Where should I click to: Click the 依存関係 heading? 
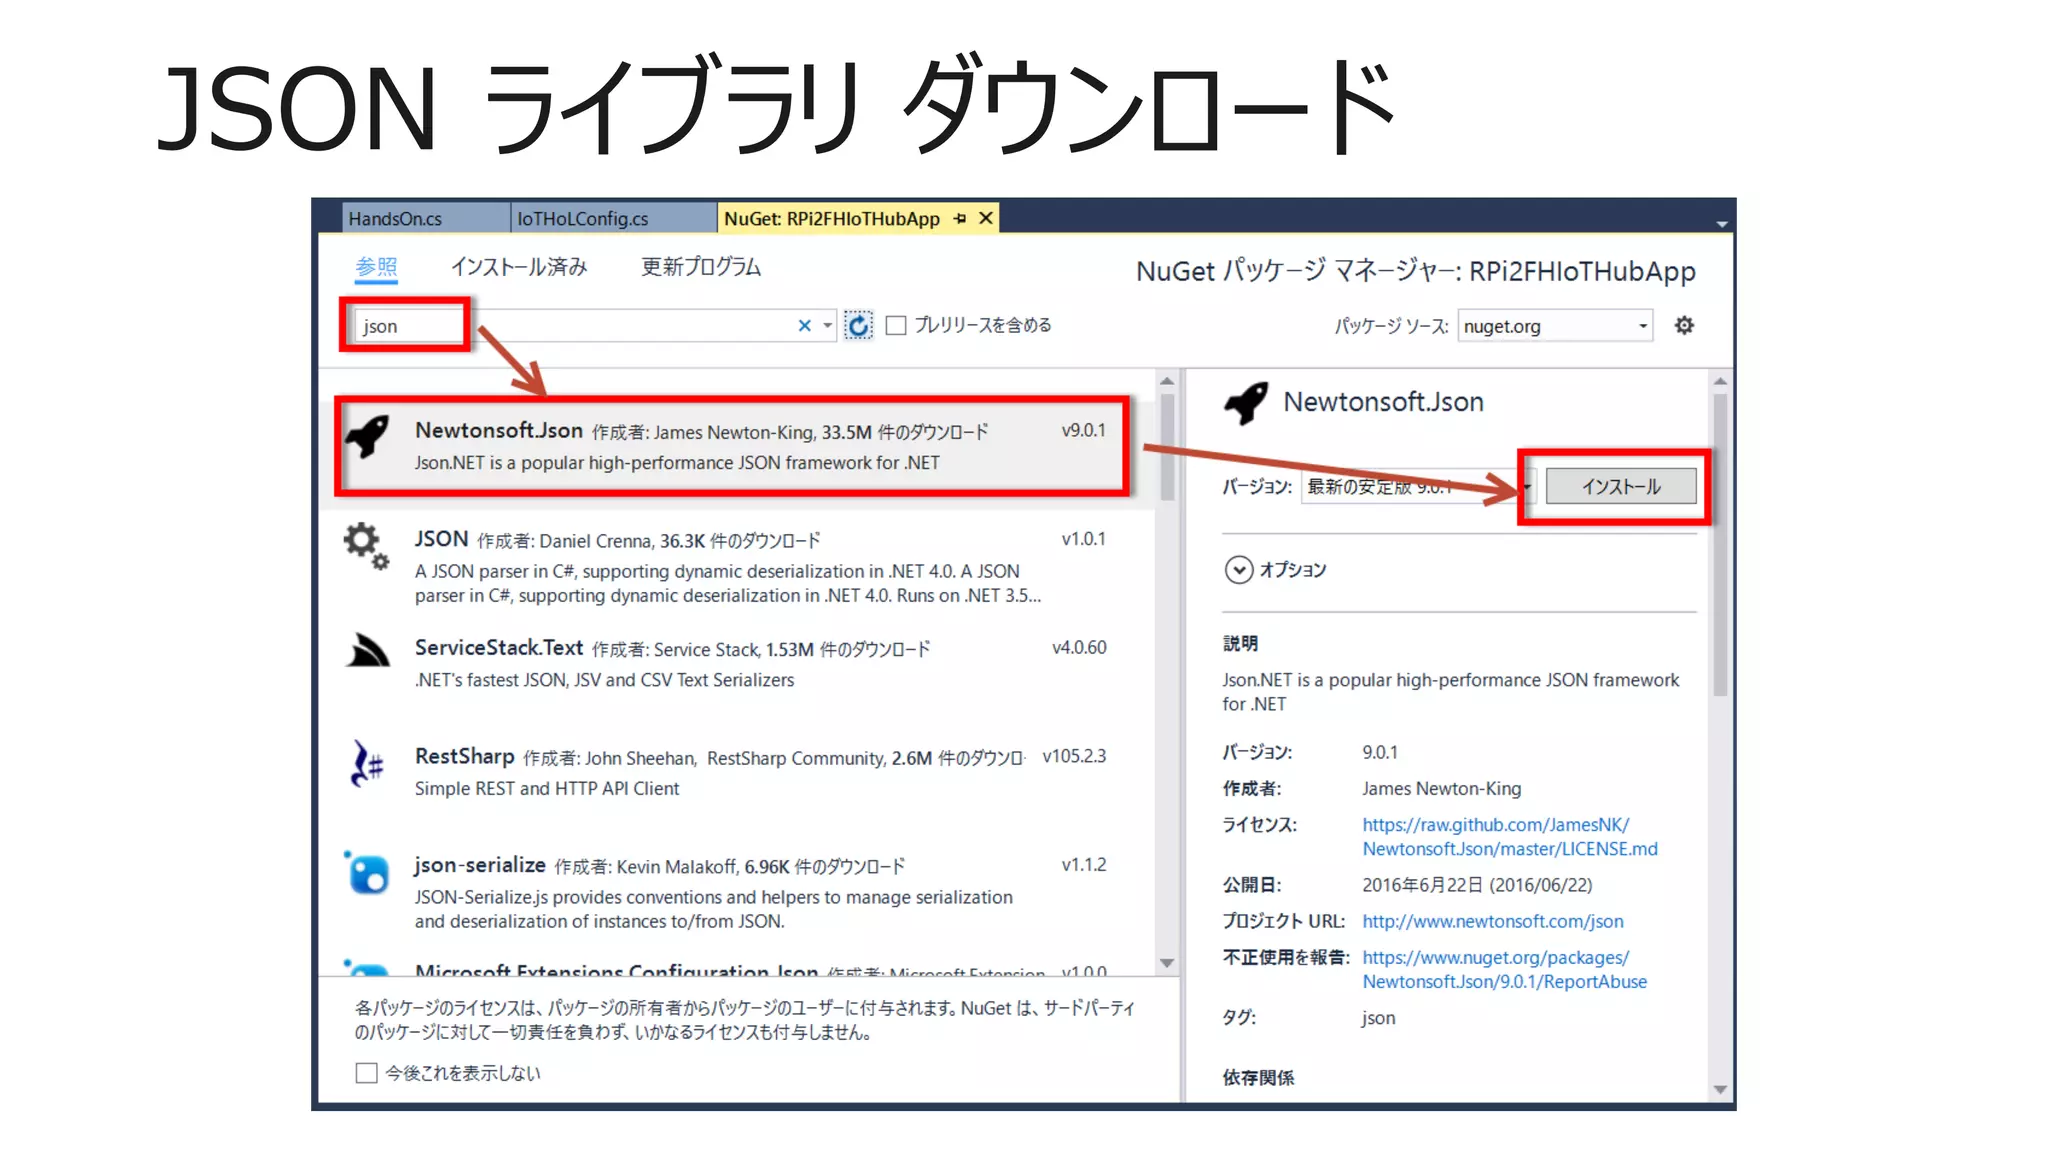1258,1078
